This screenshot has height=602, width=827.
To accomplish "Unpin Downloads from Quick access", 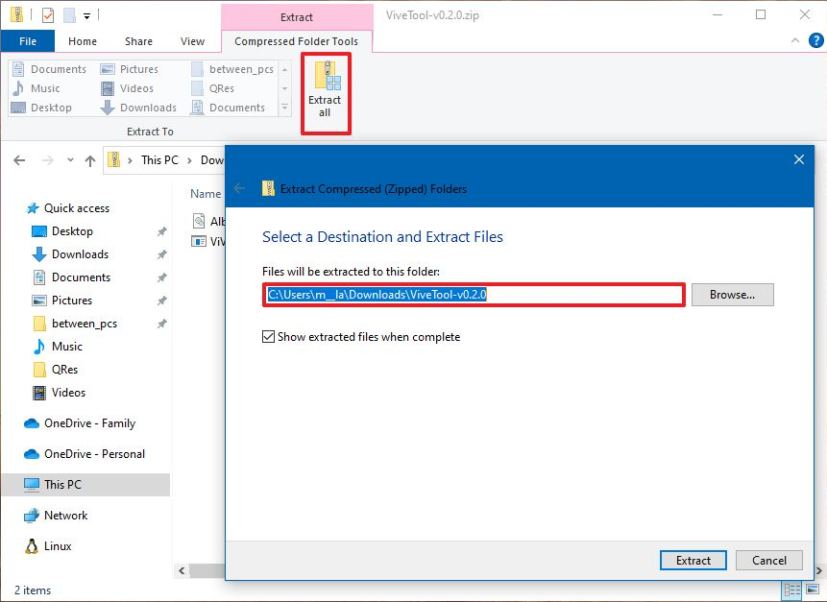I will coord(162,254).
